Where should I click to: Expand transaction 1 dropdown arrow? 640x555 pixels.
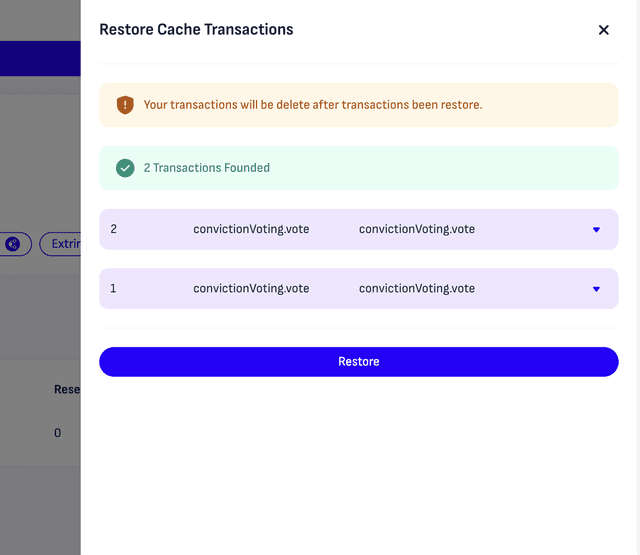tap(596, 289)
